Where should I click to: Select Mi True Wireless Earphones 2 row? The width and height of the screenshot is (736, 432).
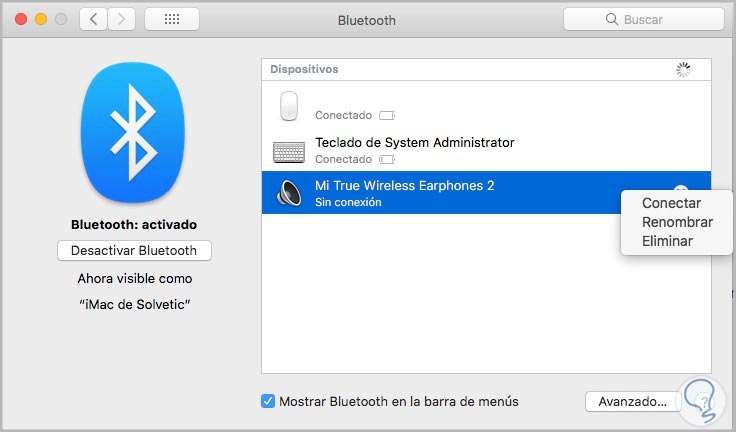[x=486, y=193]
